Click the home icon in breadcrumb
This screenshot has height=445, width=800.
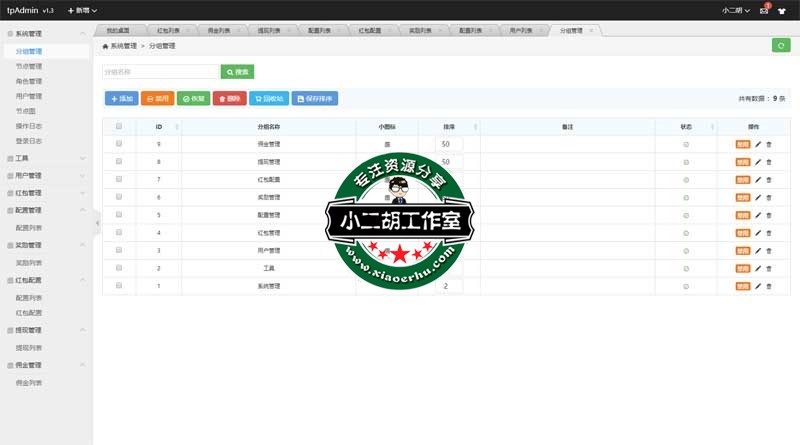(x=106, y=46)
